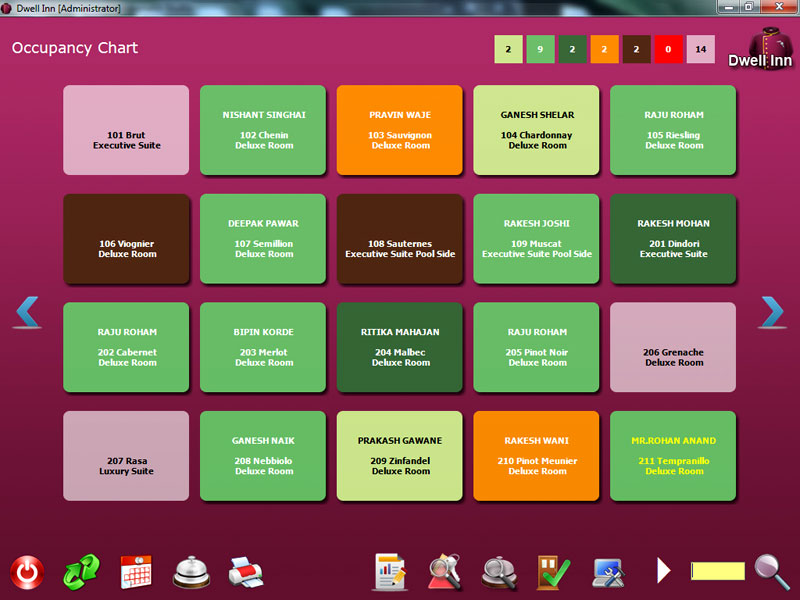Screen dimensions: 800x600
Task: Open the report chart document icon
Action: (x=391, y=571)
